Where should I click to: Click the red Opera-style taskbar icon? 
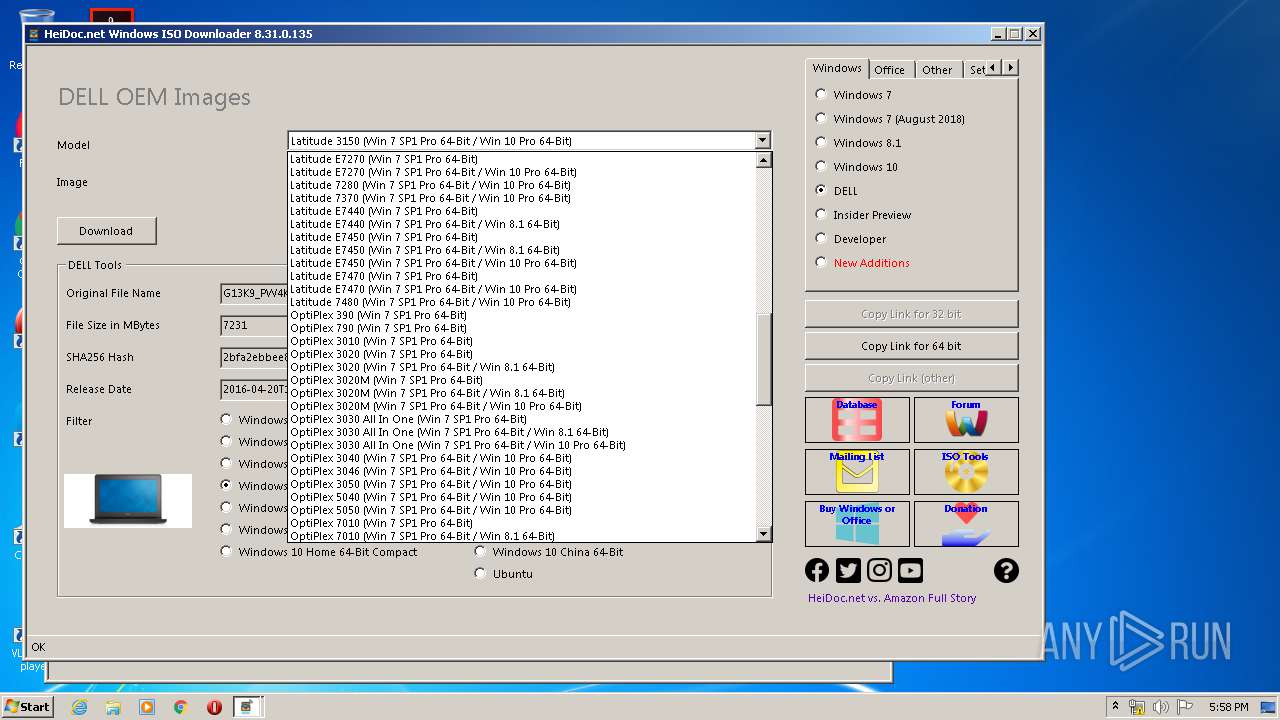(214, 707)
